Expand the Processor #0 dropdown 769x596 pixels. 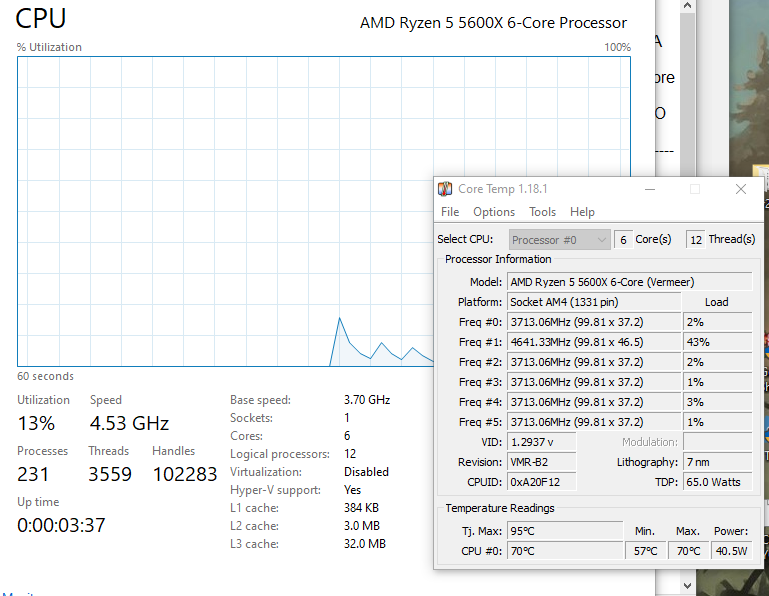560,240
